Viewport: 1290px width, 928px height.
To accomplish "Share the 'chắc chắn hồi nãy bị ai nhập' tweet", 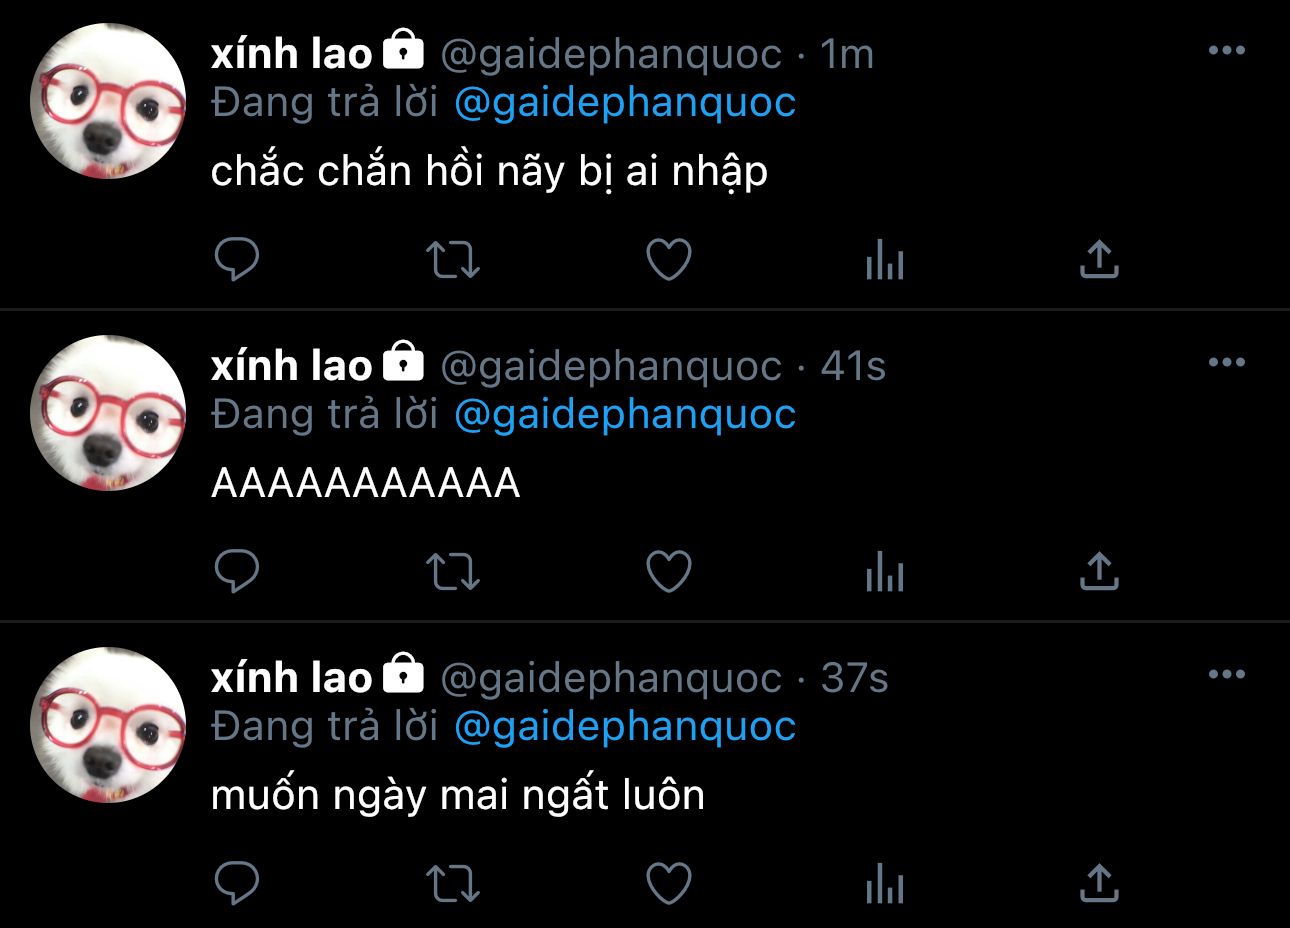I will [x=1099, y=259].
